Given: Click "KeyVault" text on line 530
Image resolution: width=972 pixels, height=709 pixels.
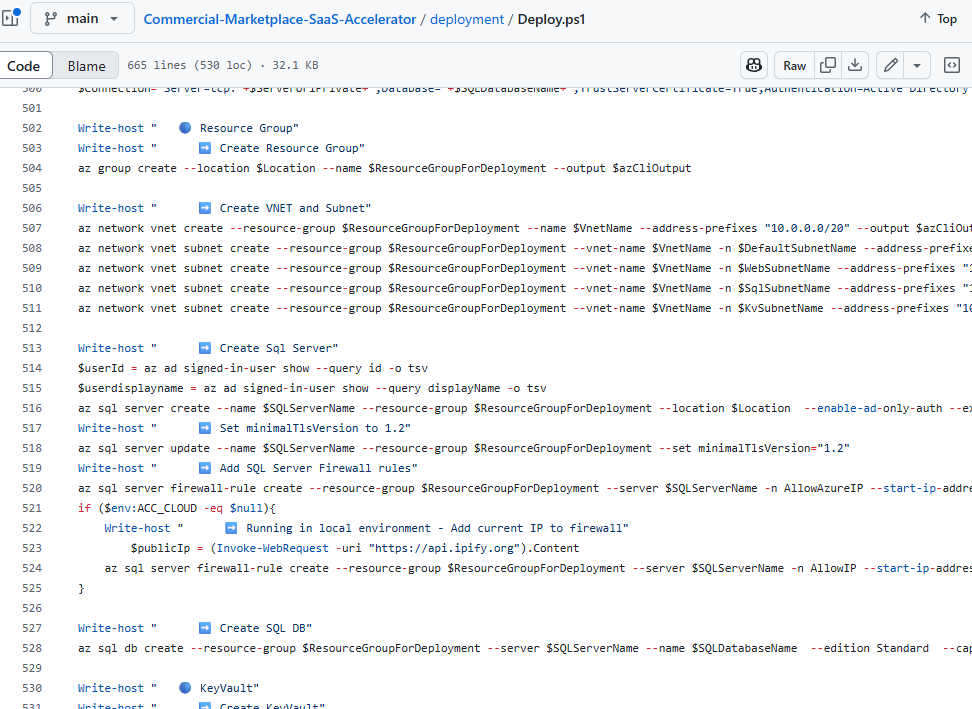Looking at the screenshot, I should point(226,688).
